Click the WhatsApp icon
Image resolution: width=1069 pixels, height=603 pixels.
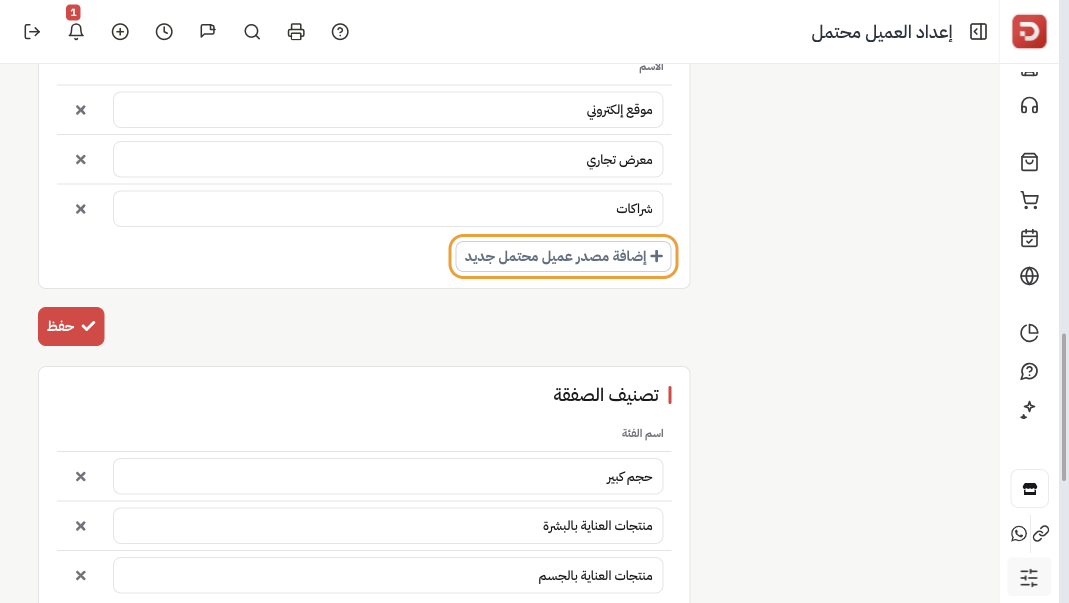tap(1019, 533)
